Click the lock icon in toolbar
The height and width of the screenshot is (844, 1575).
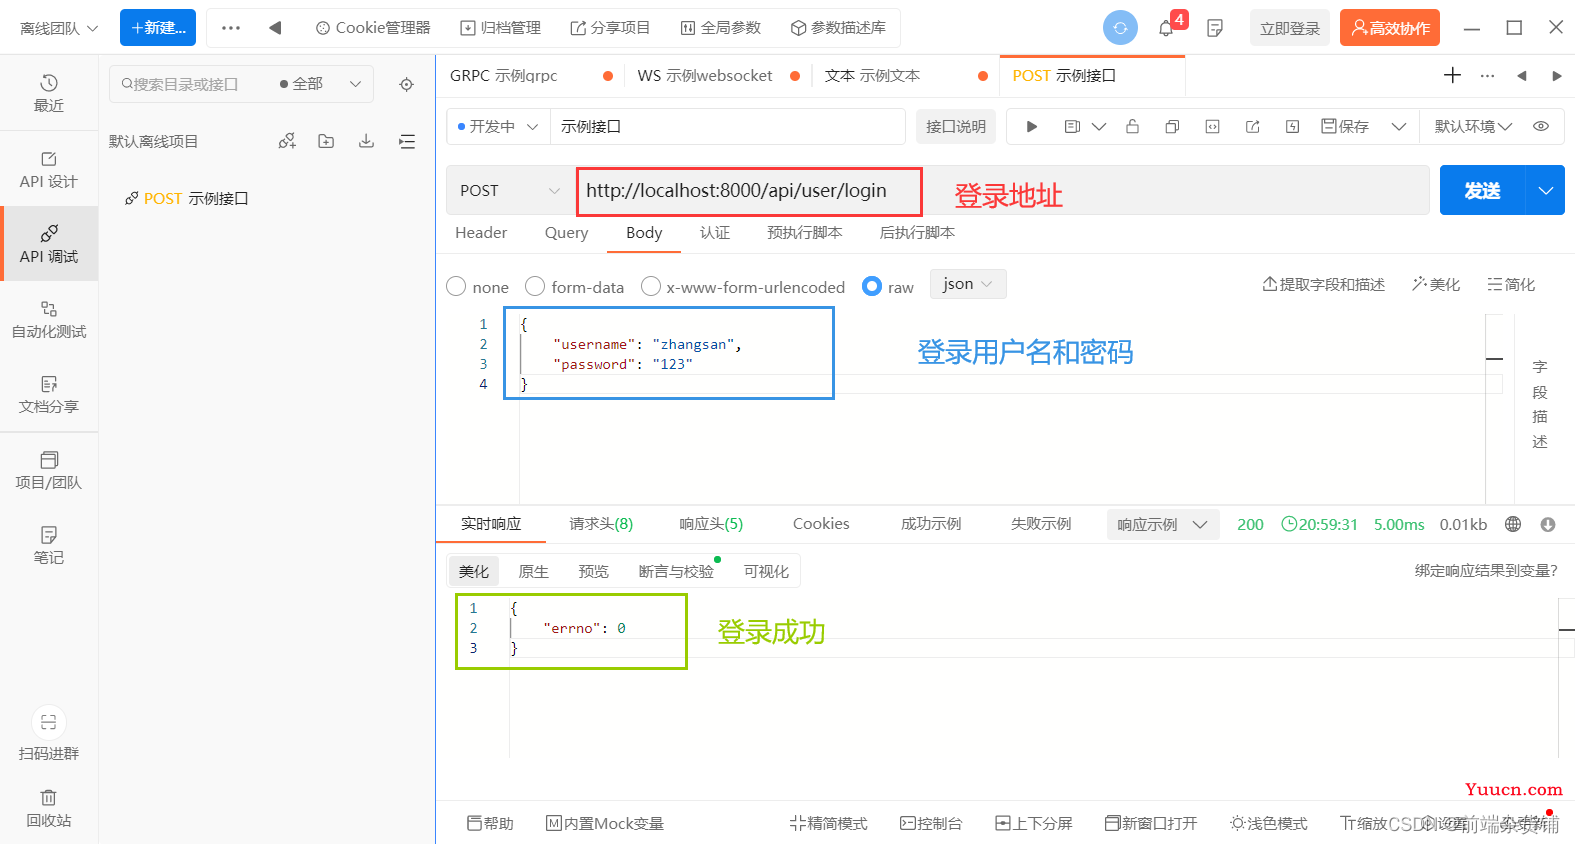coord(1132,127)
